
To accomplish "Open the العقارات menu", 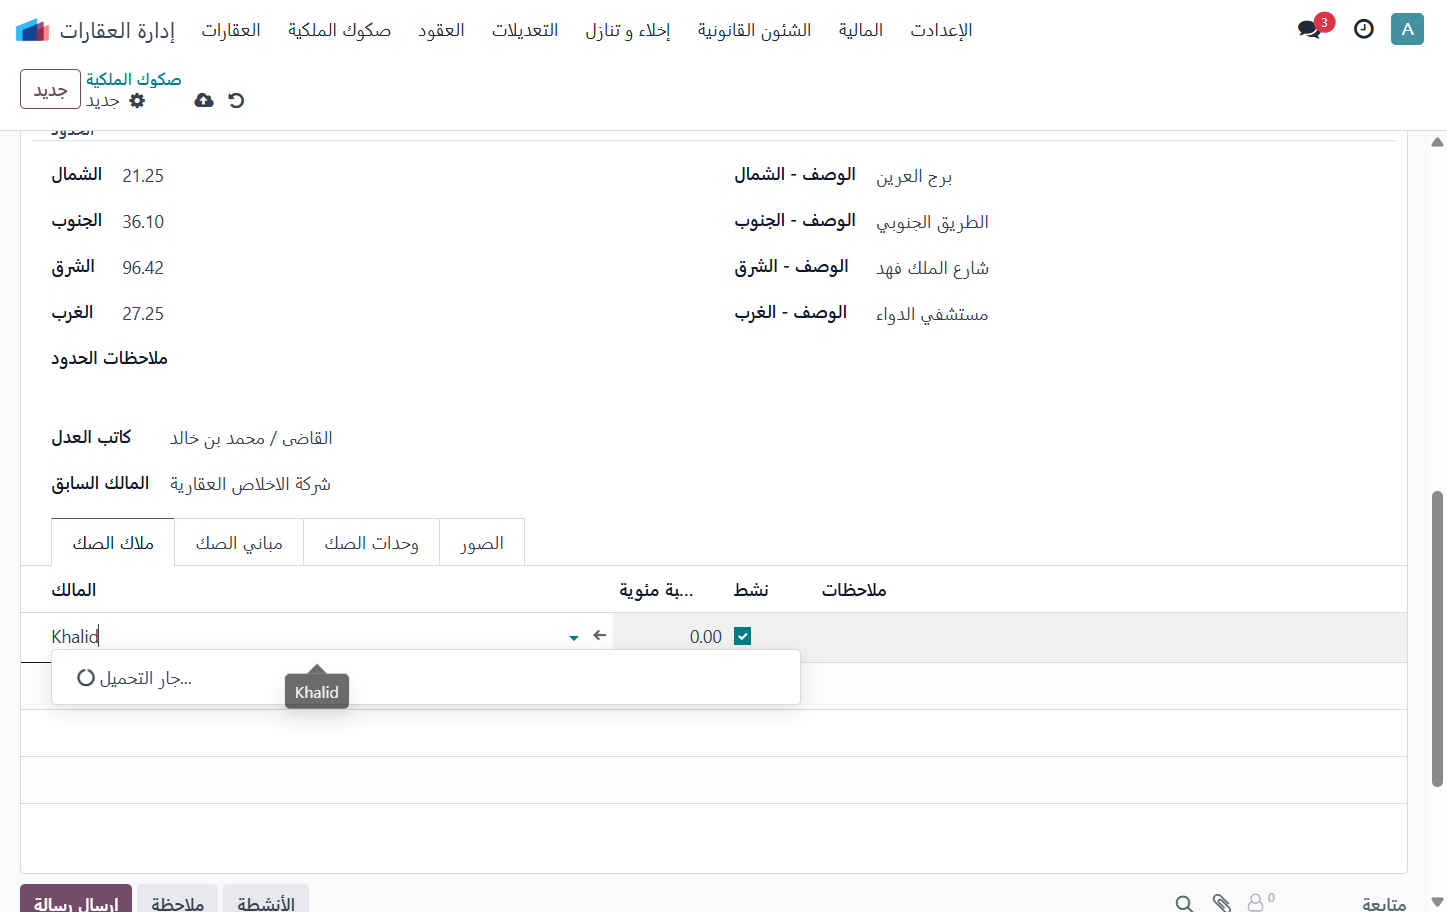I will [x=231, y=30].
